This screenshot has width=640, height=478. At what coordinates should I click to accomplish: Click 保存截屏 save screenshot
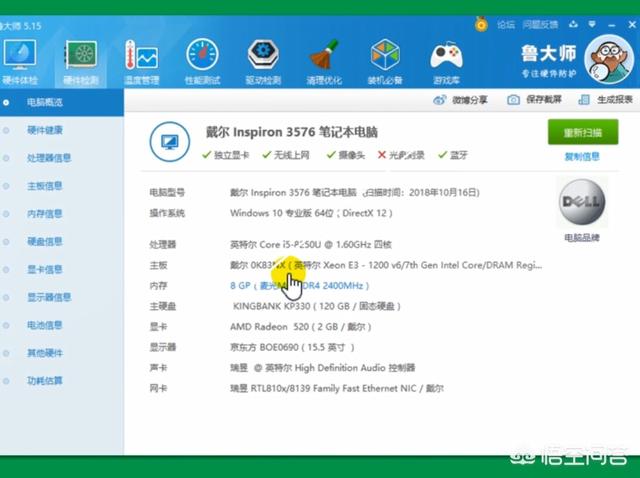coord(535,100)
